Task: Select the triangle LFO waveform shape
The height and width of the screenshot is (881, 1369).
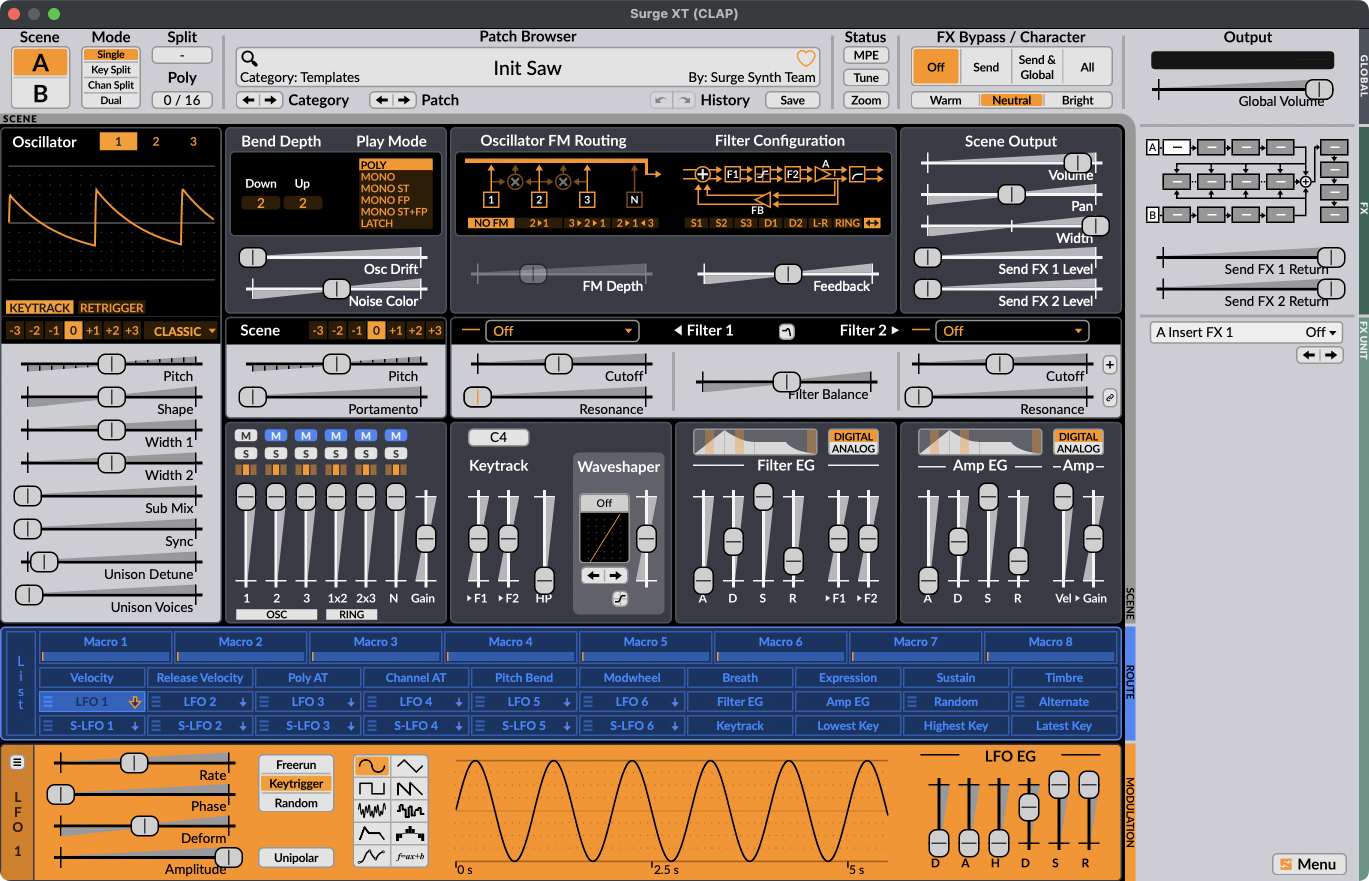Action: (x=410, y=766)
